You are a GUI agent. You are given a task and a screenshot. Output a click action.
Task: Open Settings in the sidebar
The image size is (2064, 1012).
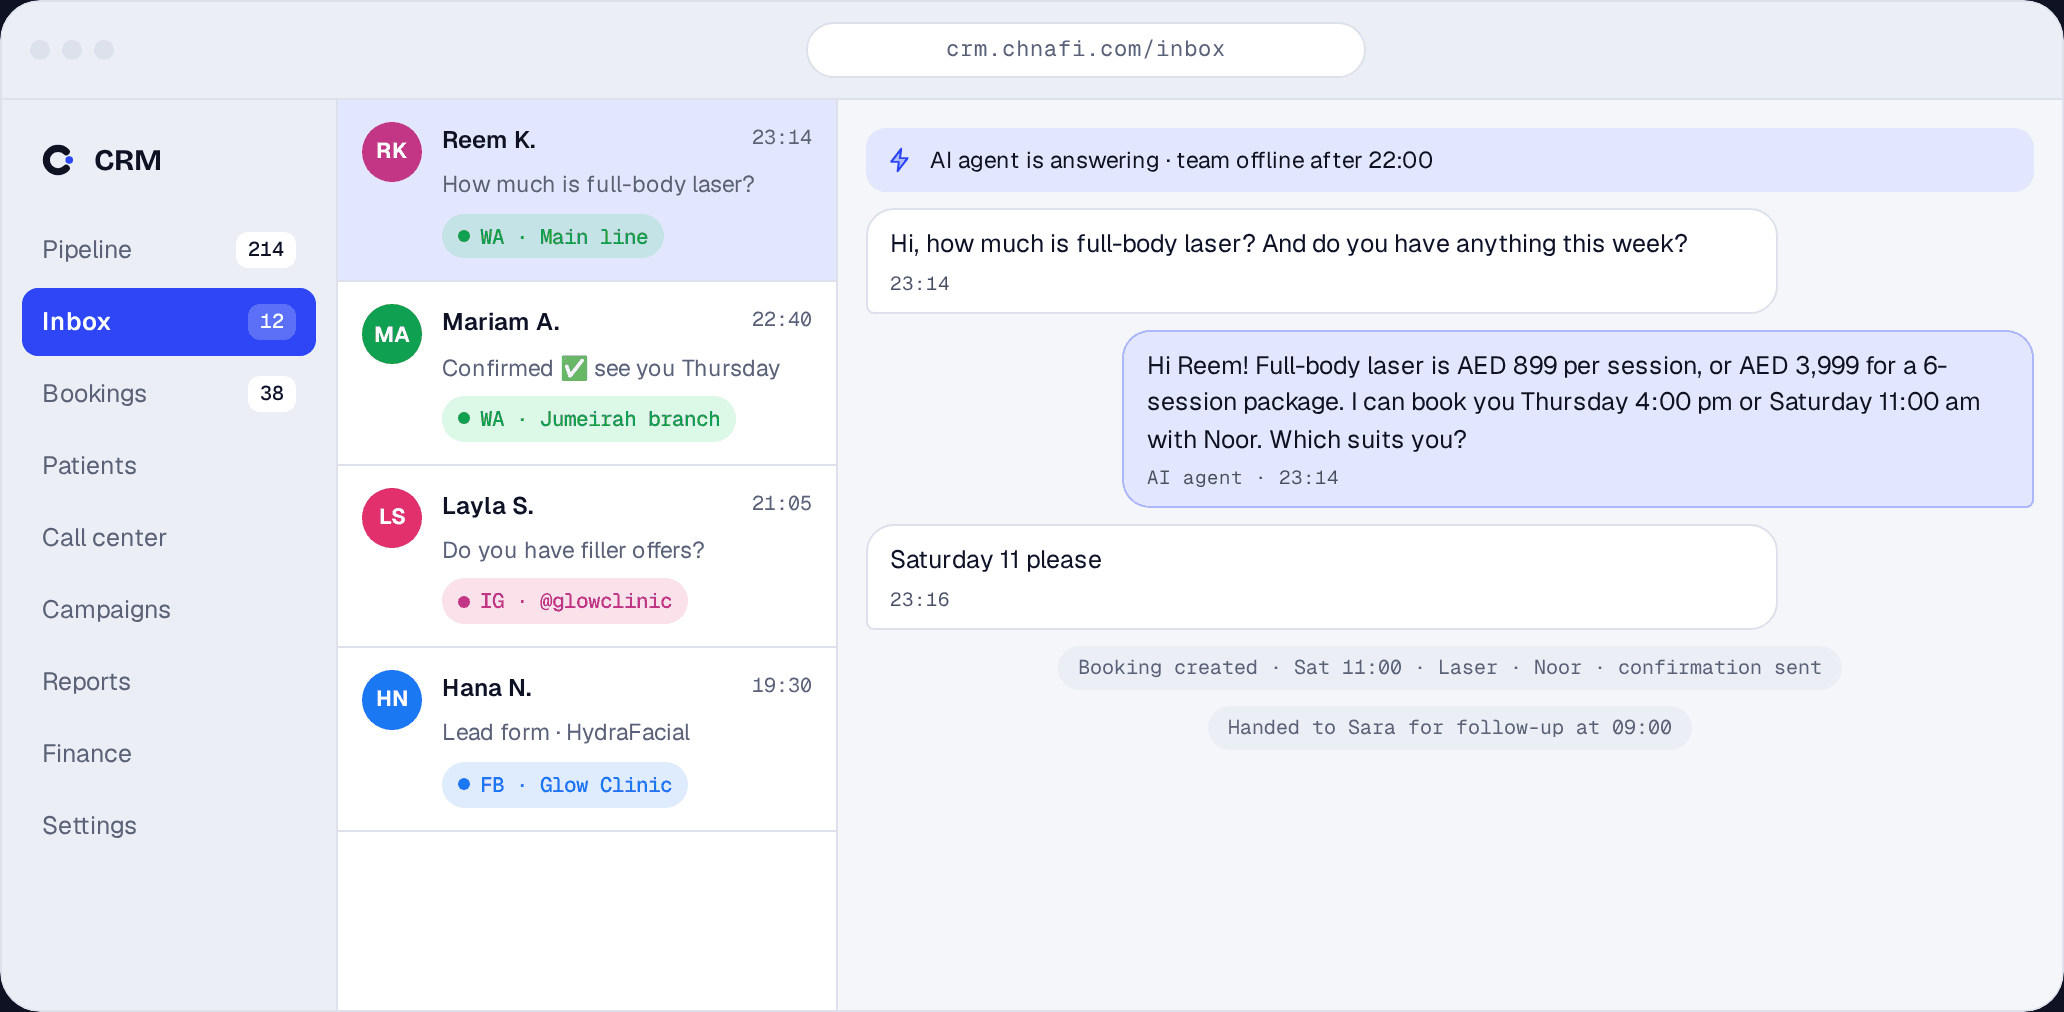169,826
